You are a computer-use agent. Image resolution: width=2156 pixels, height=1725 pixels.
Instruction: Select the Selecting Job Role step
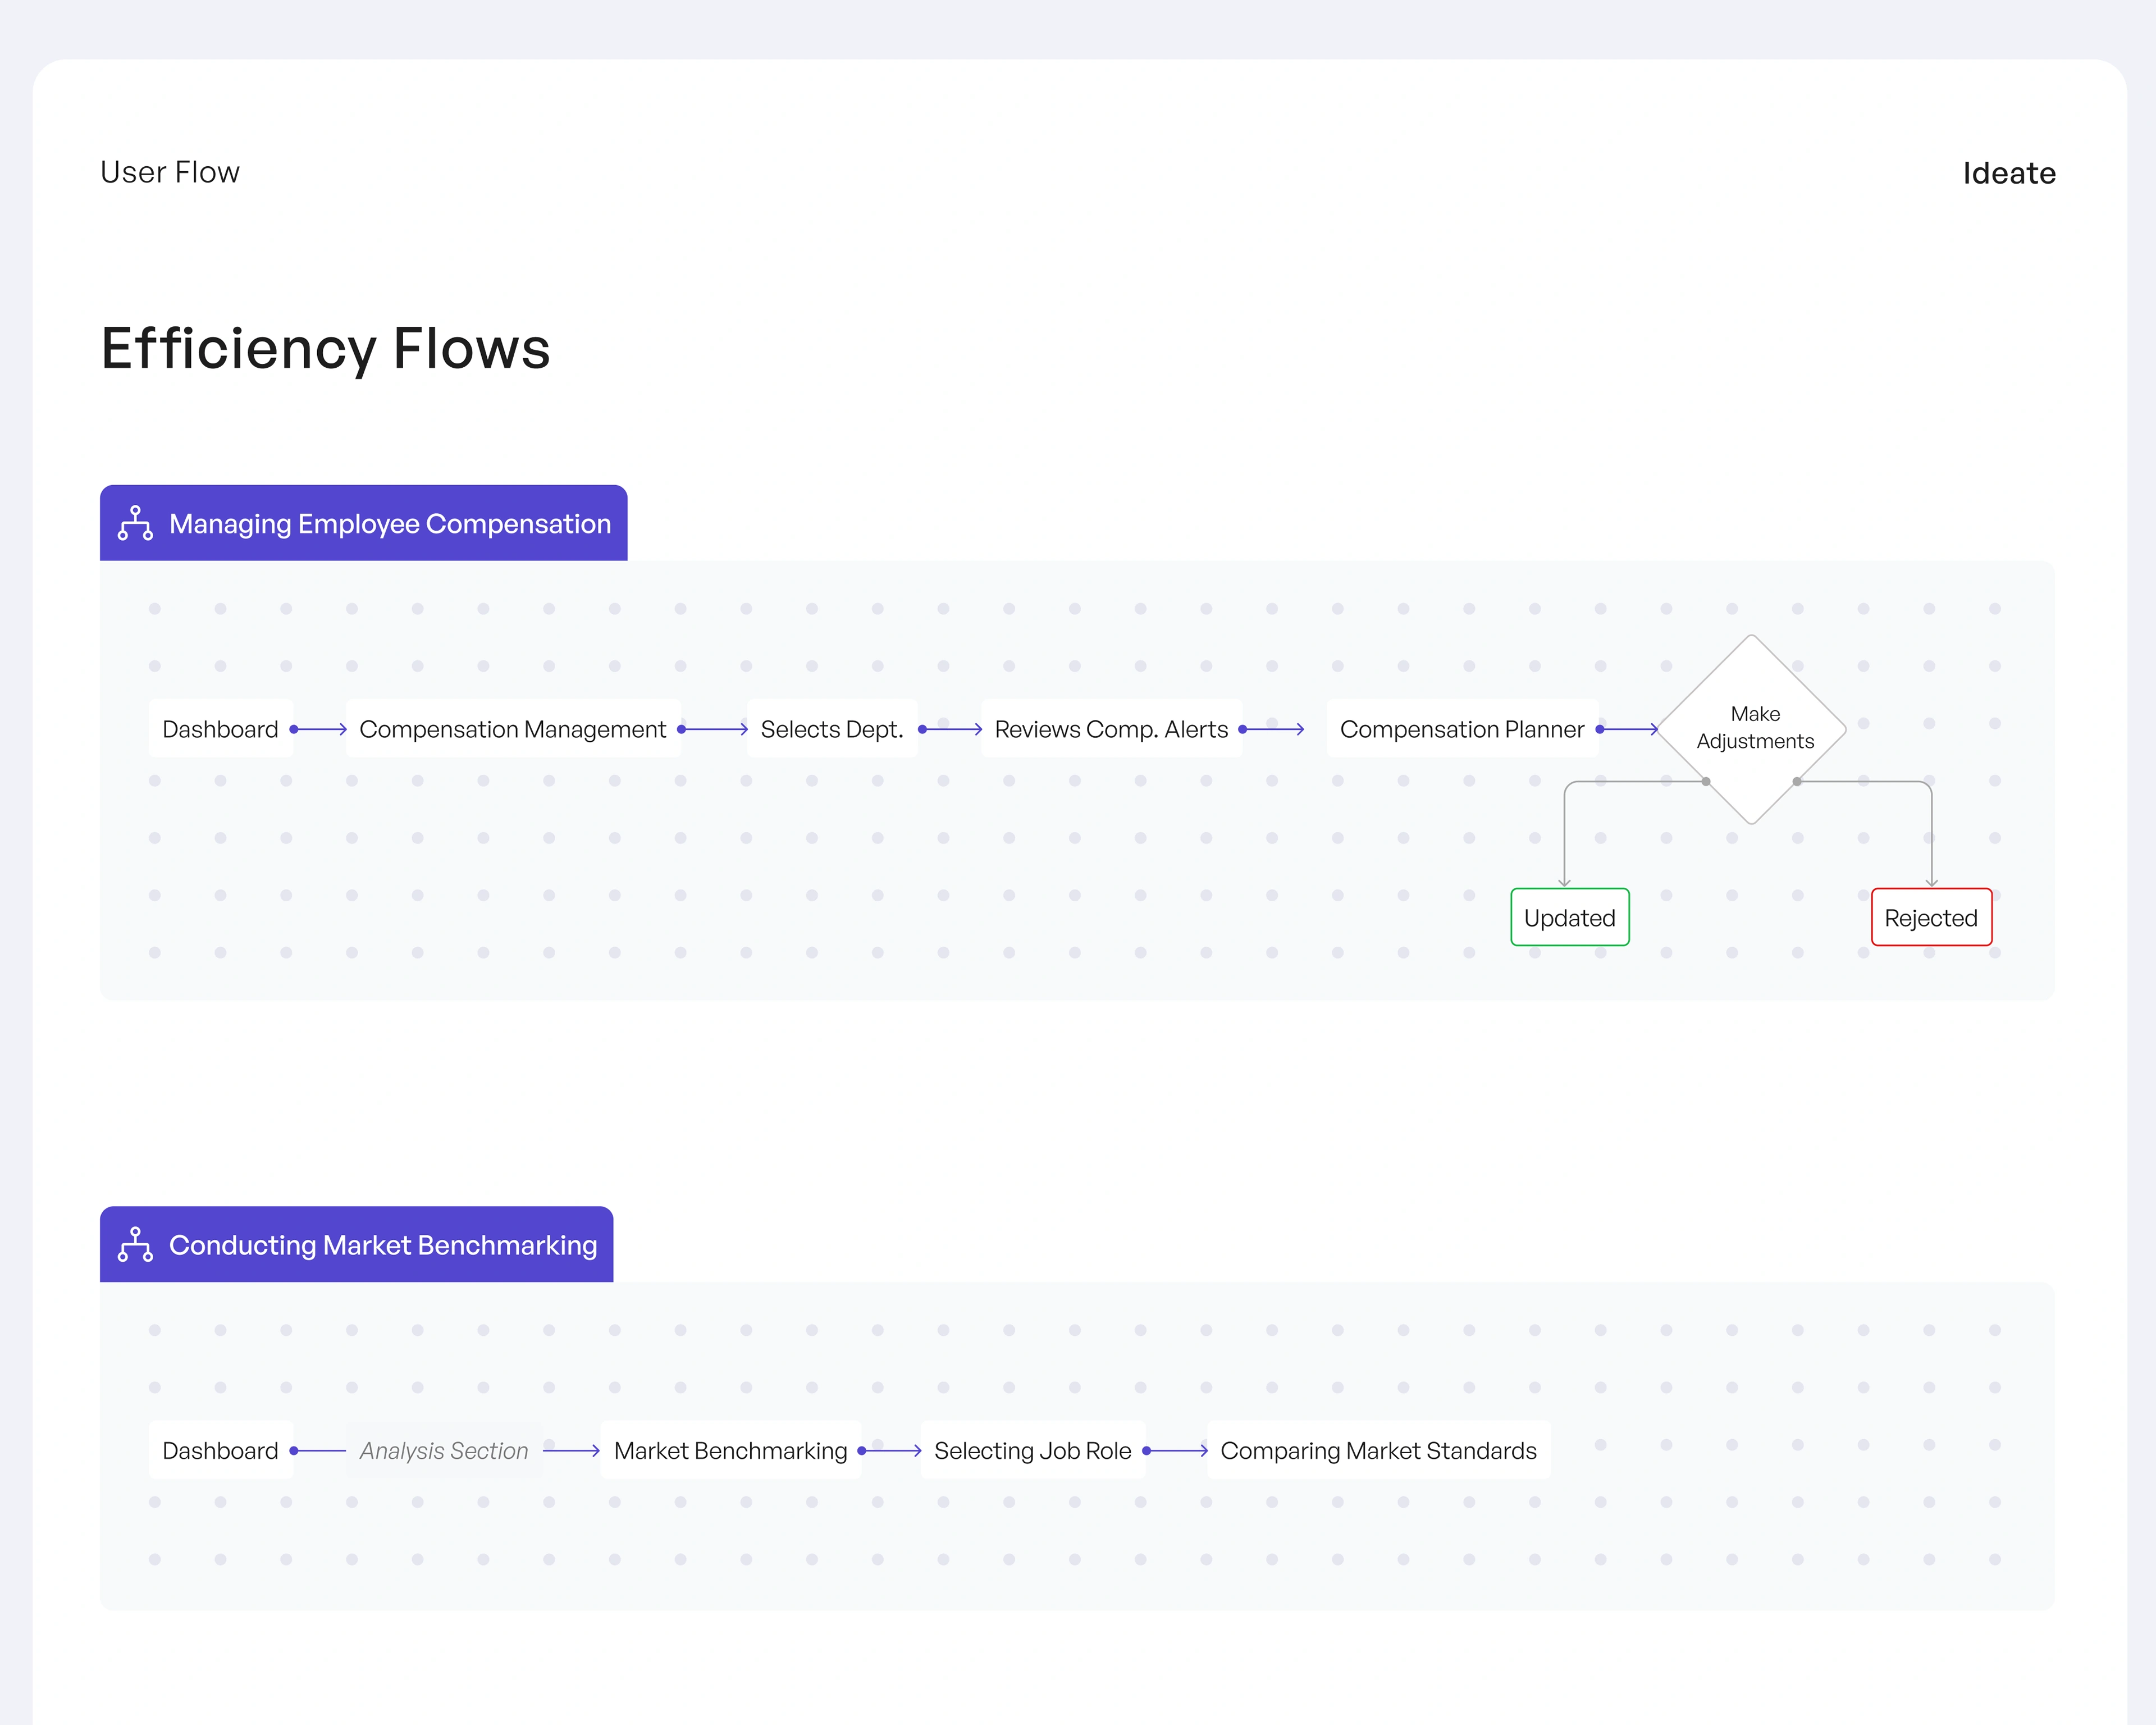1032,1450
